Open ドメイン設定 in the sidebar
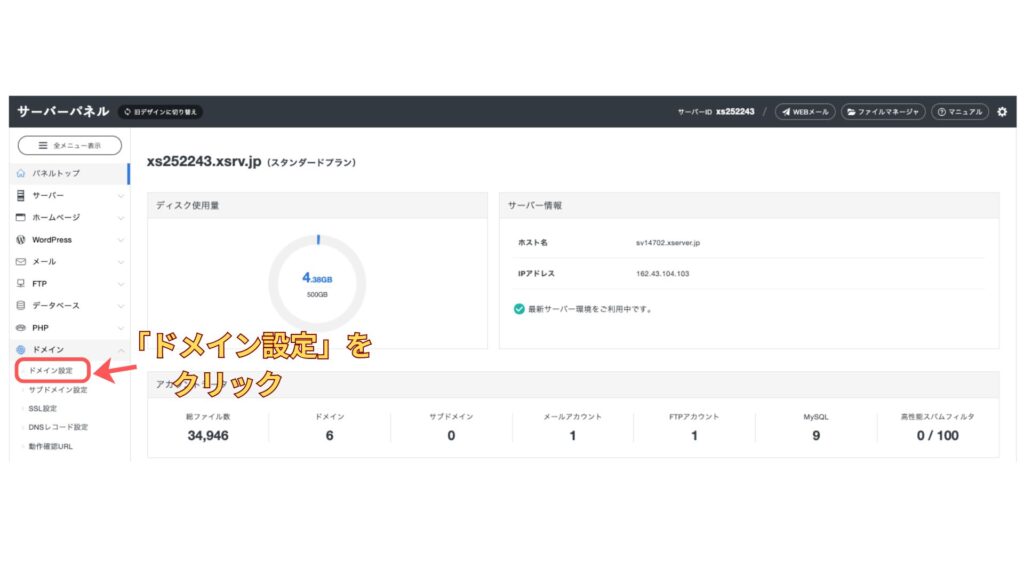Viewport: 1024px width, 576px height. click(51, 371)
